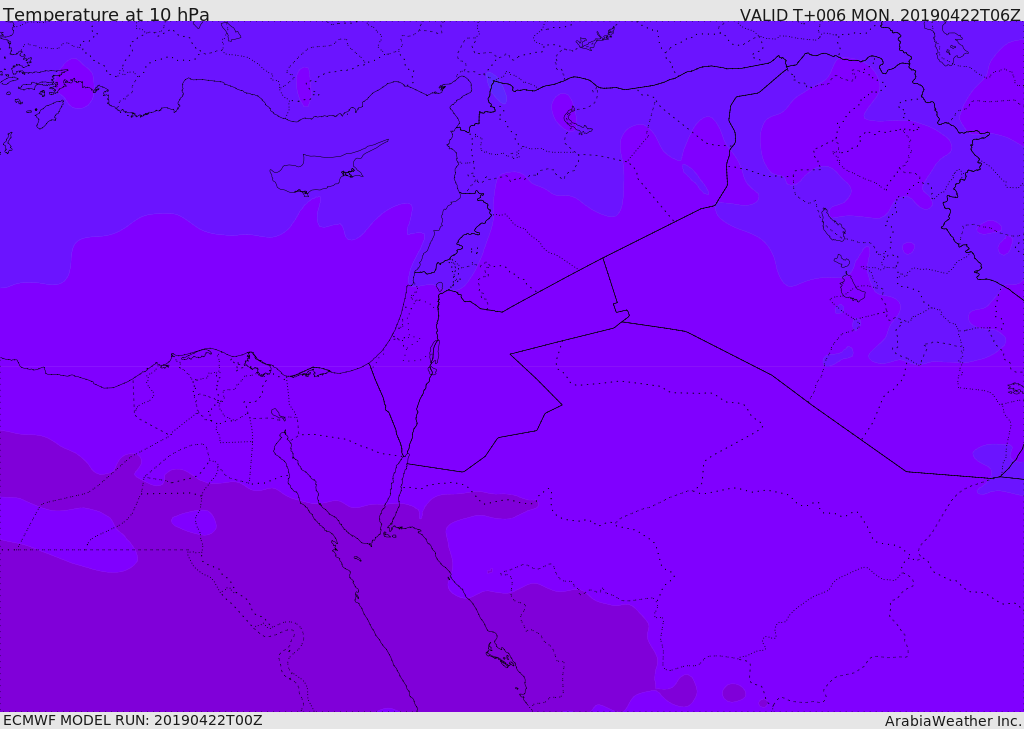Click the 'ECMWF MODEL RUN: 20190422T00Z' label
The height and width of the screenshot is (729, 1024).
pos(133,720)
